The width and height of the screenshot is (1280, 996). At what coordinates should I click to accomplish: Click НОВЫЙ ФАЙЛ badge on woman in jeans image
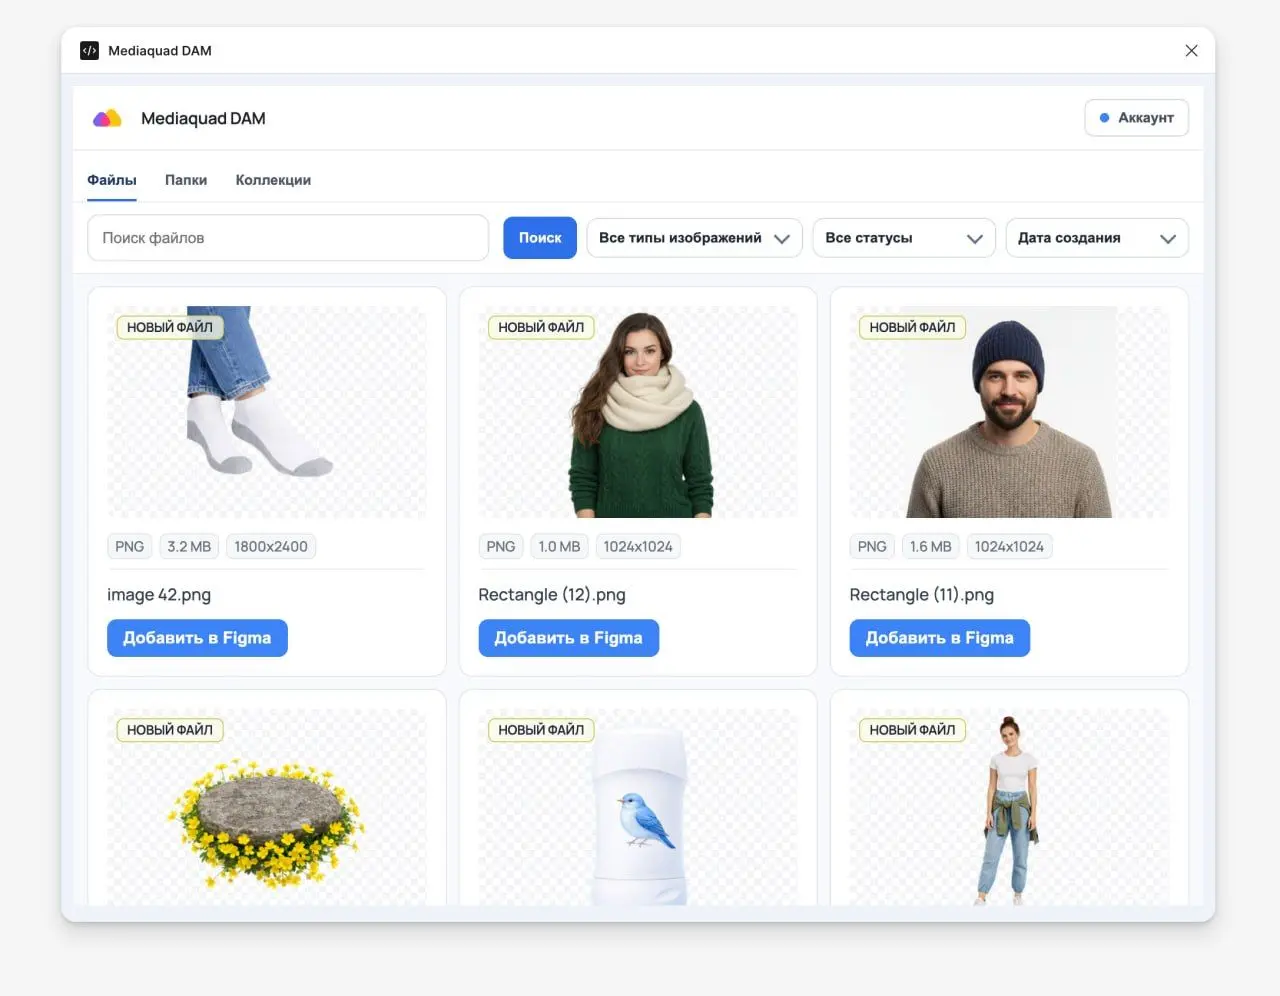pyautogui.click(x=912, y=730)
